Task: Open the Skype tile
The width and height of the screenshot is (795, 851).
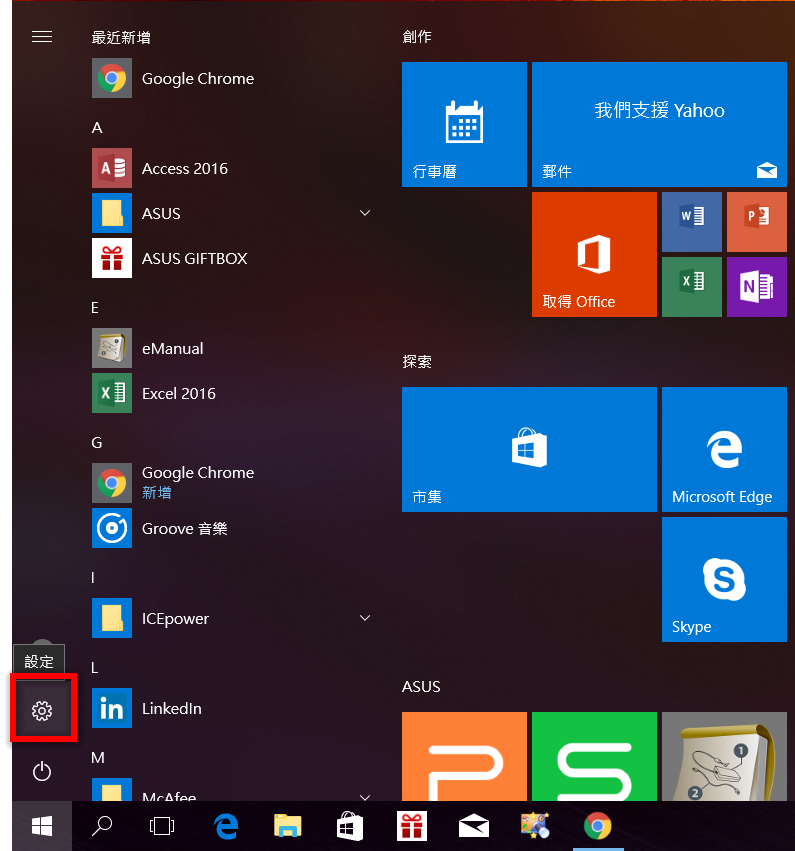Action: pyautogui.click(x=724, y=579)
